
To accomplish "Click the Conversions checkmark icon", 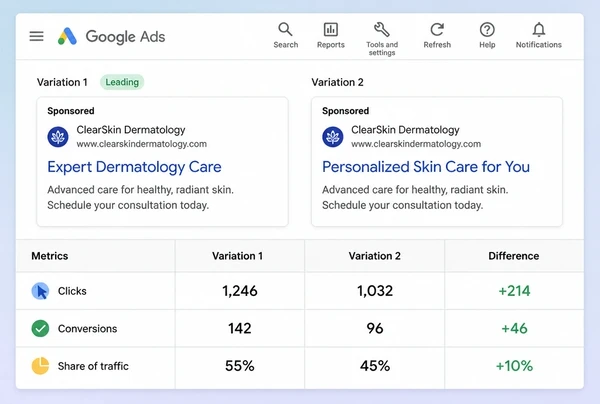I will [40, 328].
